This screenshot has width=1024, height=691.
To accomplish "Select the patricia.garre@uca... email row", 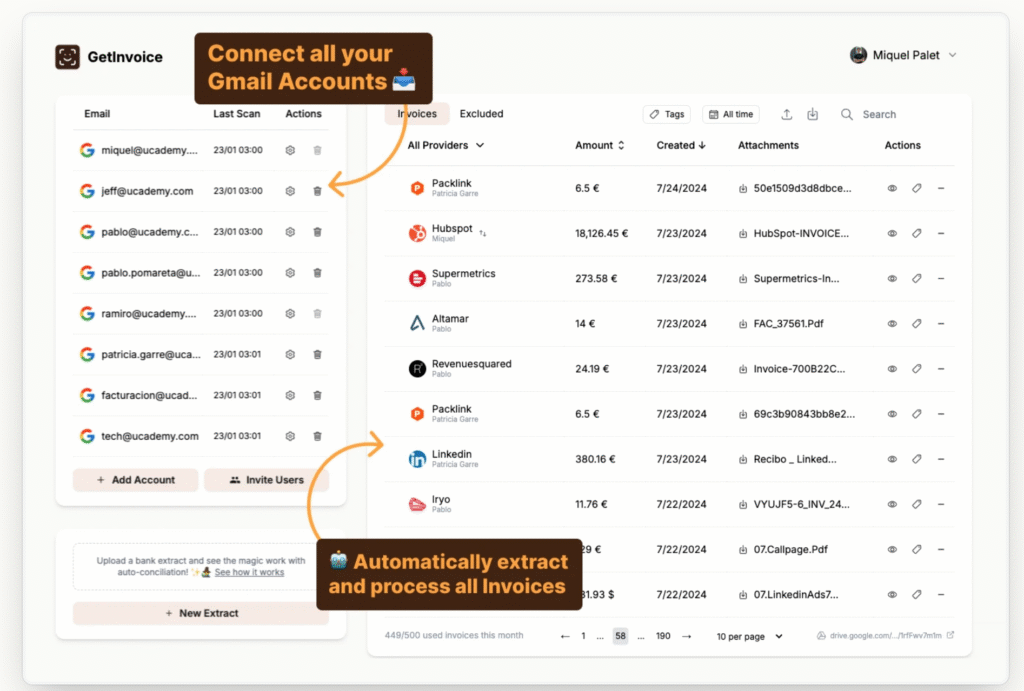I will 200,354.
